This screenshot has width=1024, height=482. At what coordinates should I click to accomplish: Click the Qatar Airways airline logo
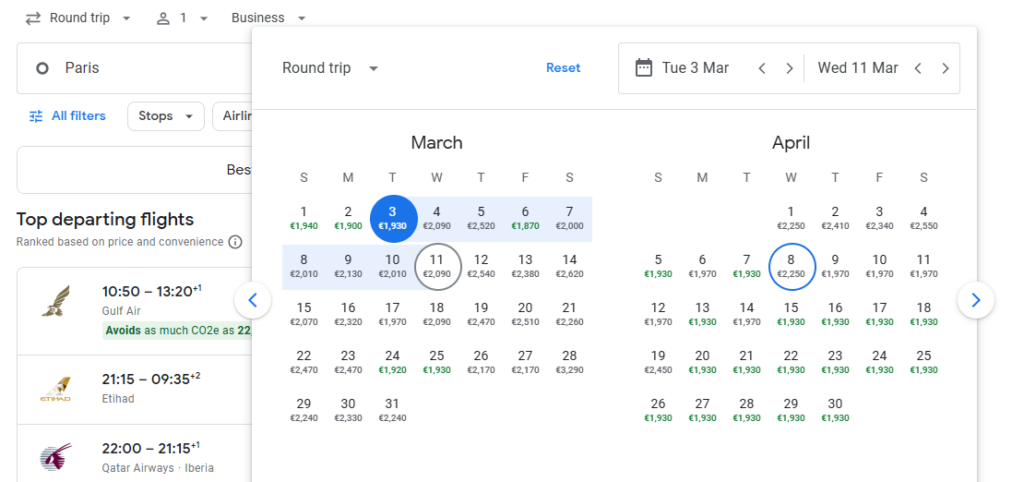tap(56, 457)
